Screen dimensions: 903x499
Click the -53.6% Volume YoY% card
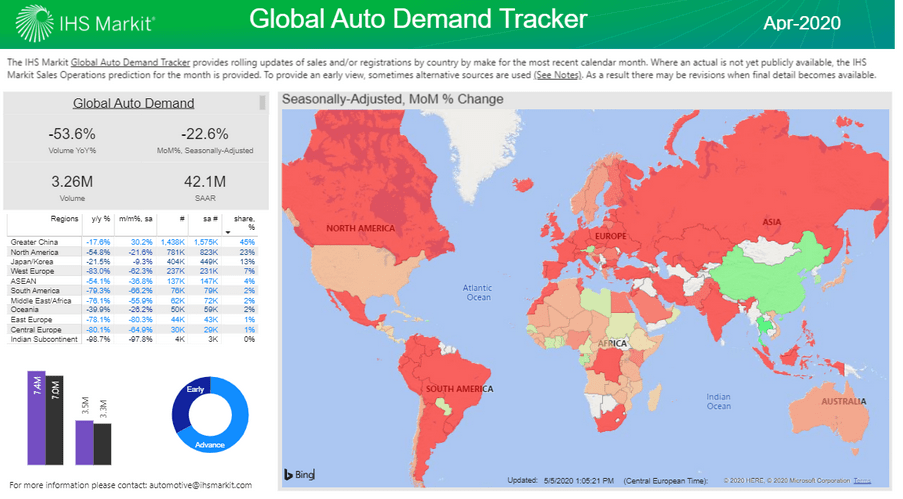[72, 139]
